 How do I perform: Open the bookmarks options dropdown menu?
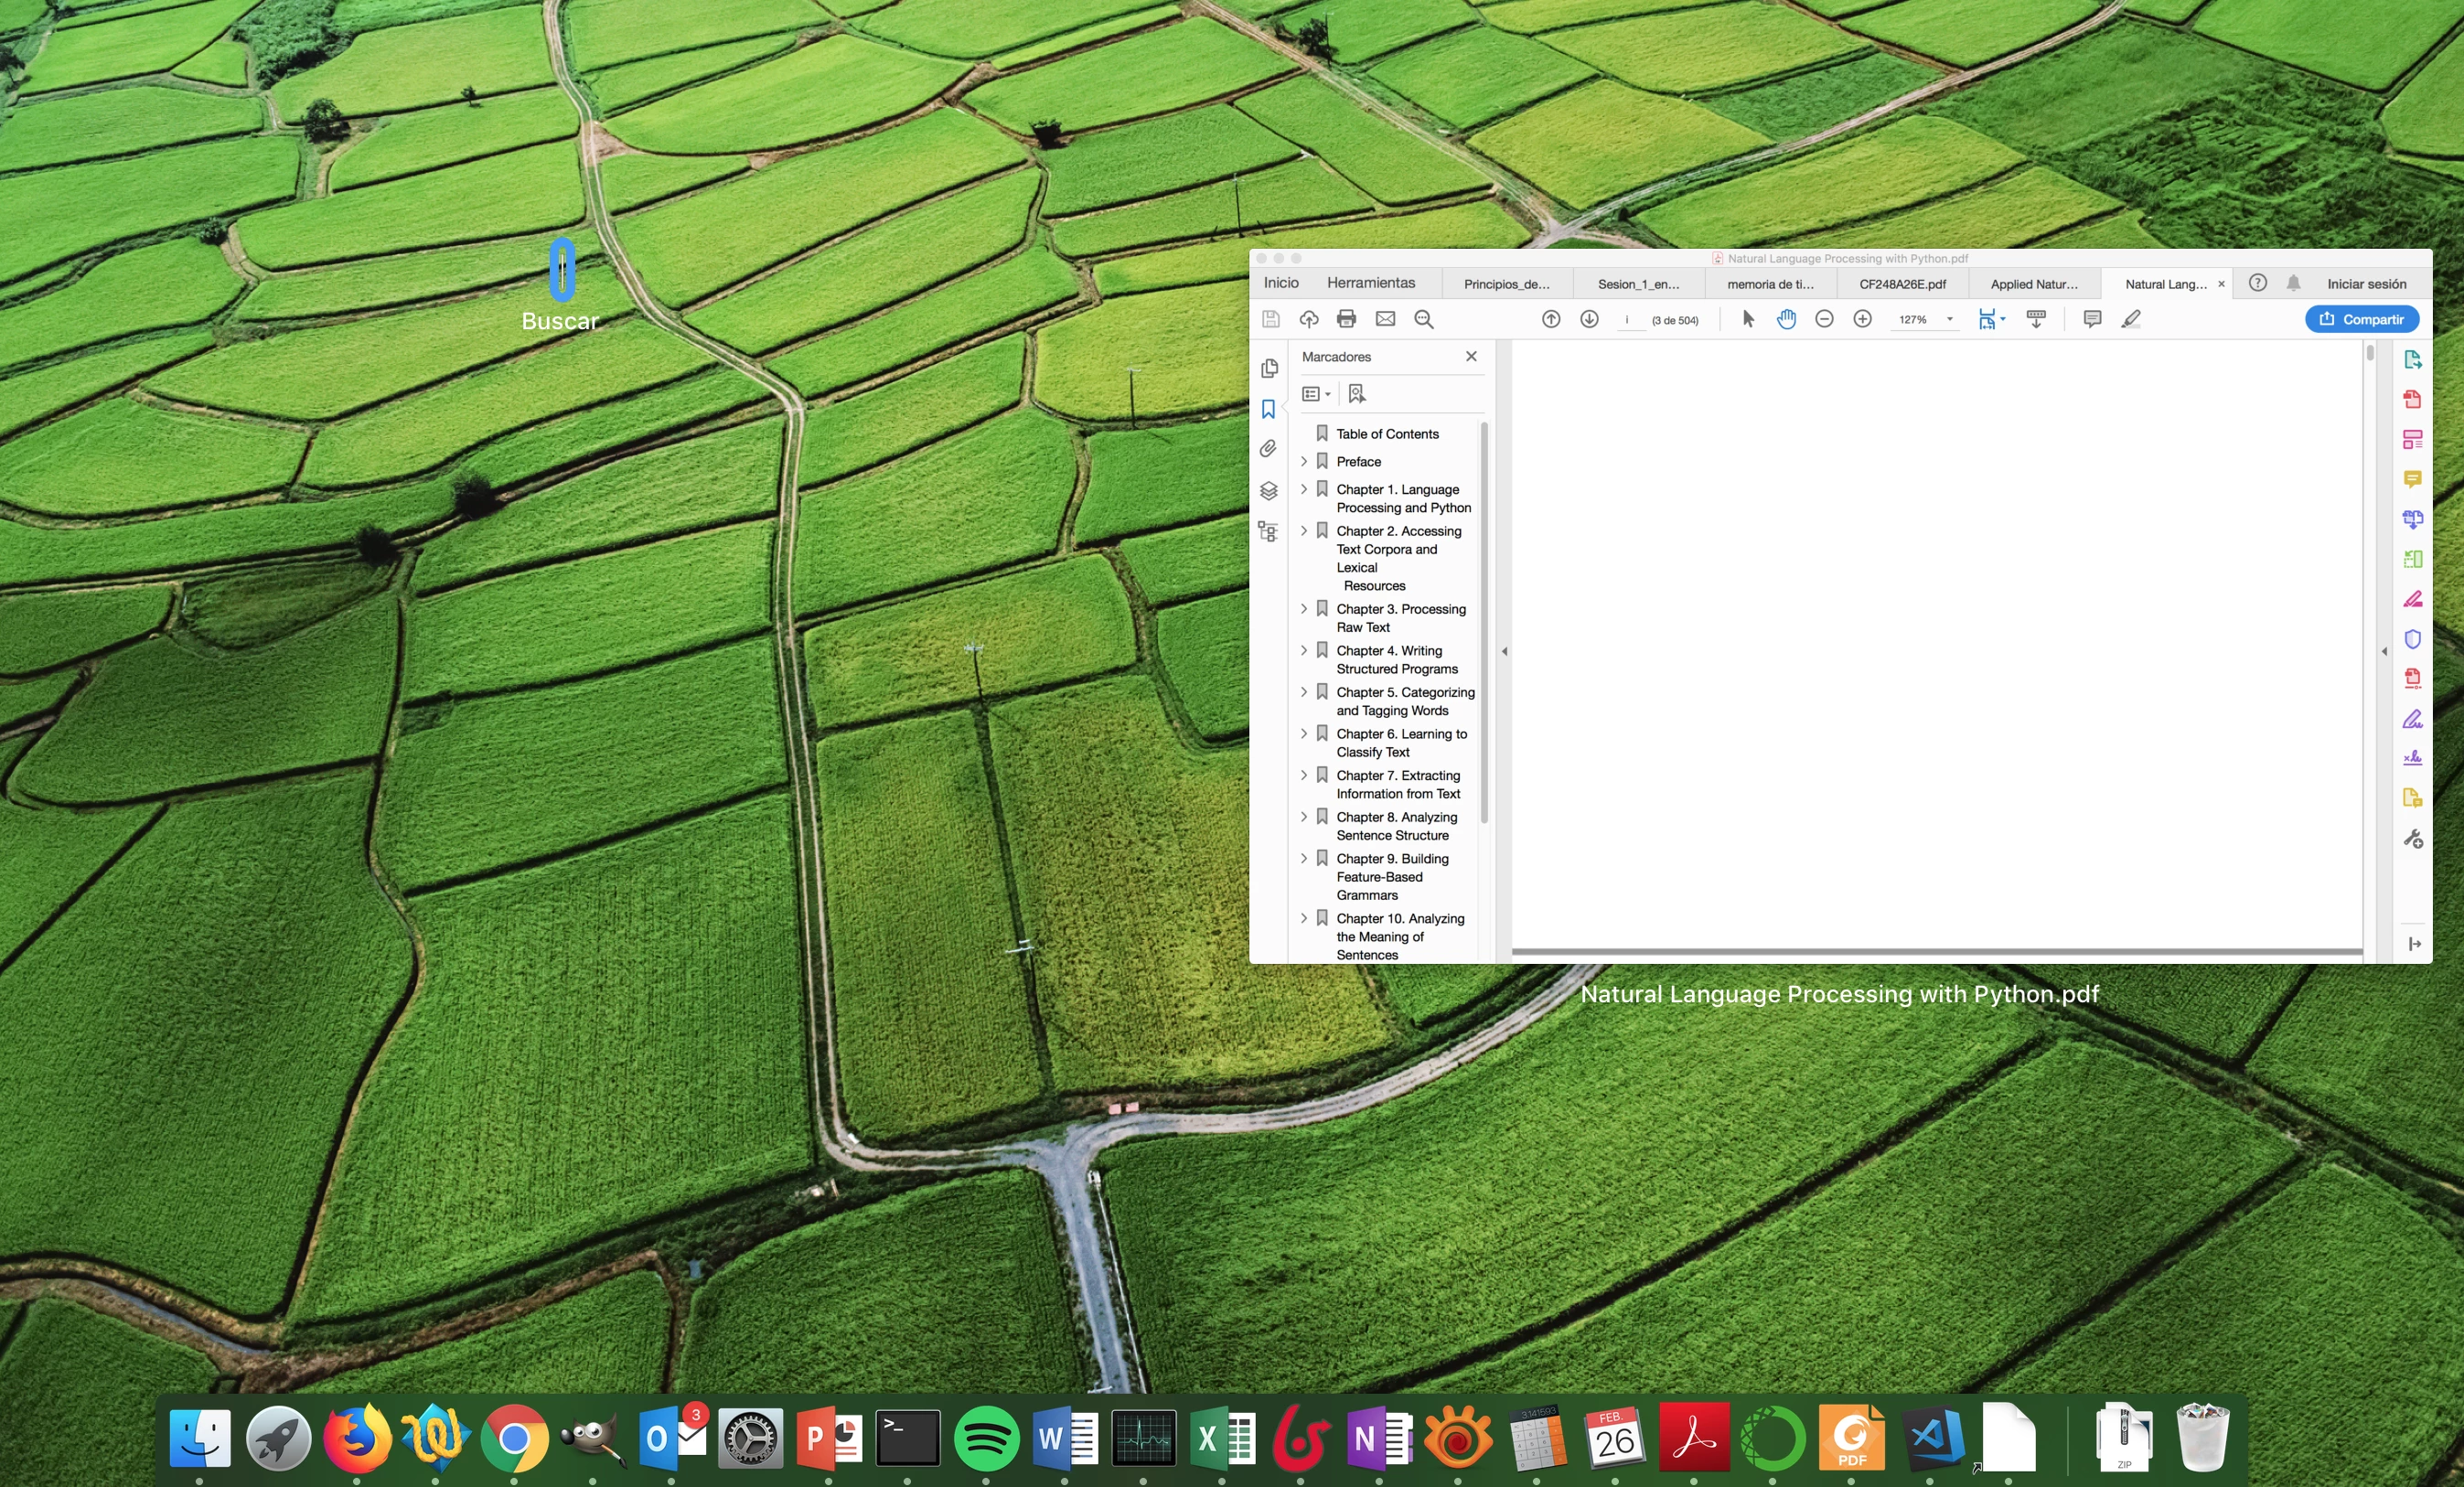(1315, 394)
